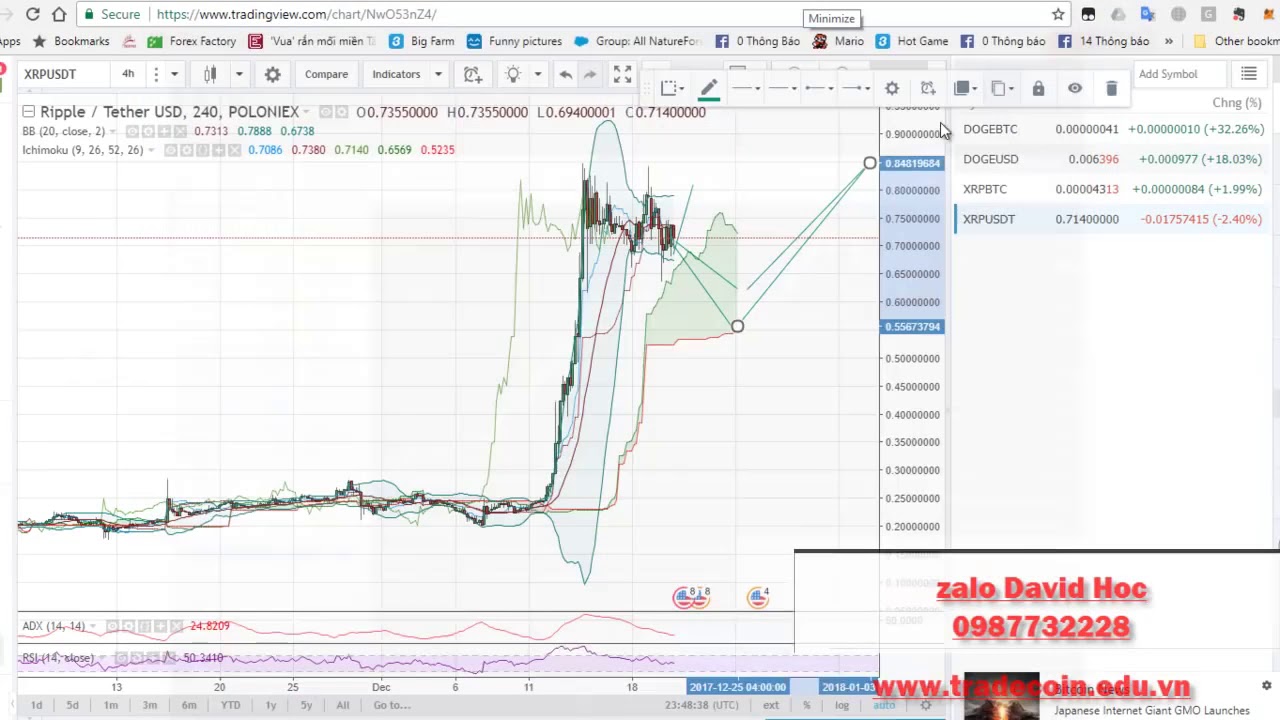
Task: Toggle extended hours with ext button
Action: click(771, 705)
